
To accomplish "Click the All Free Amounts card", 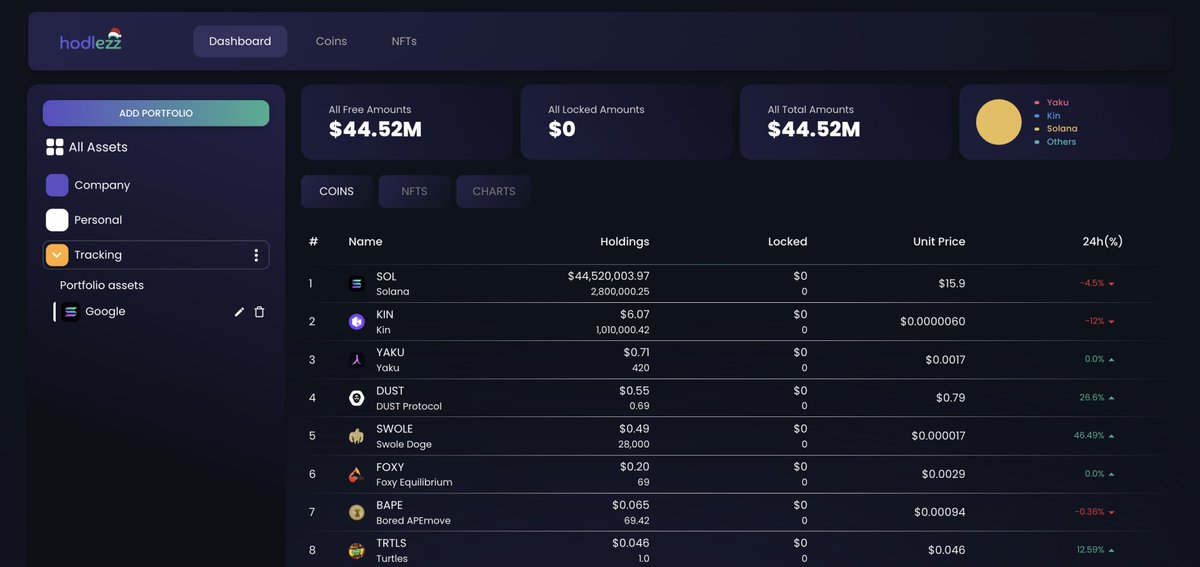I will pyautogui.click(x=406, y=122).
